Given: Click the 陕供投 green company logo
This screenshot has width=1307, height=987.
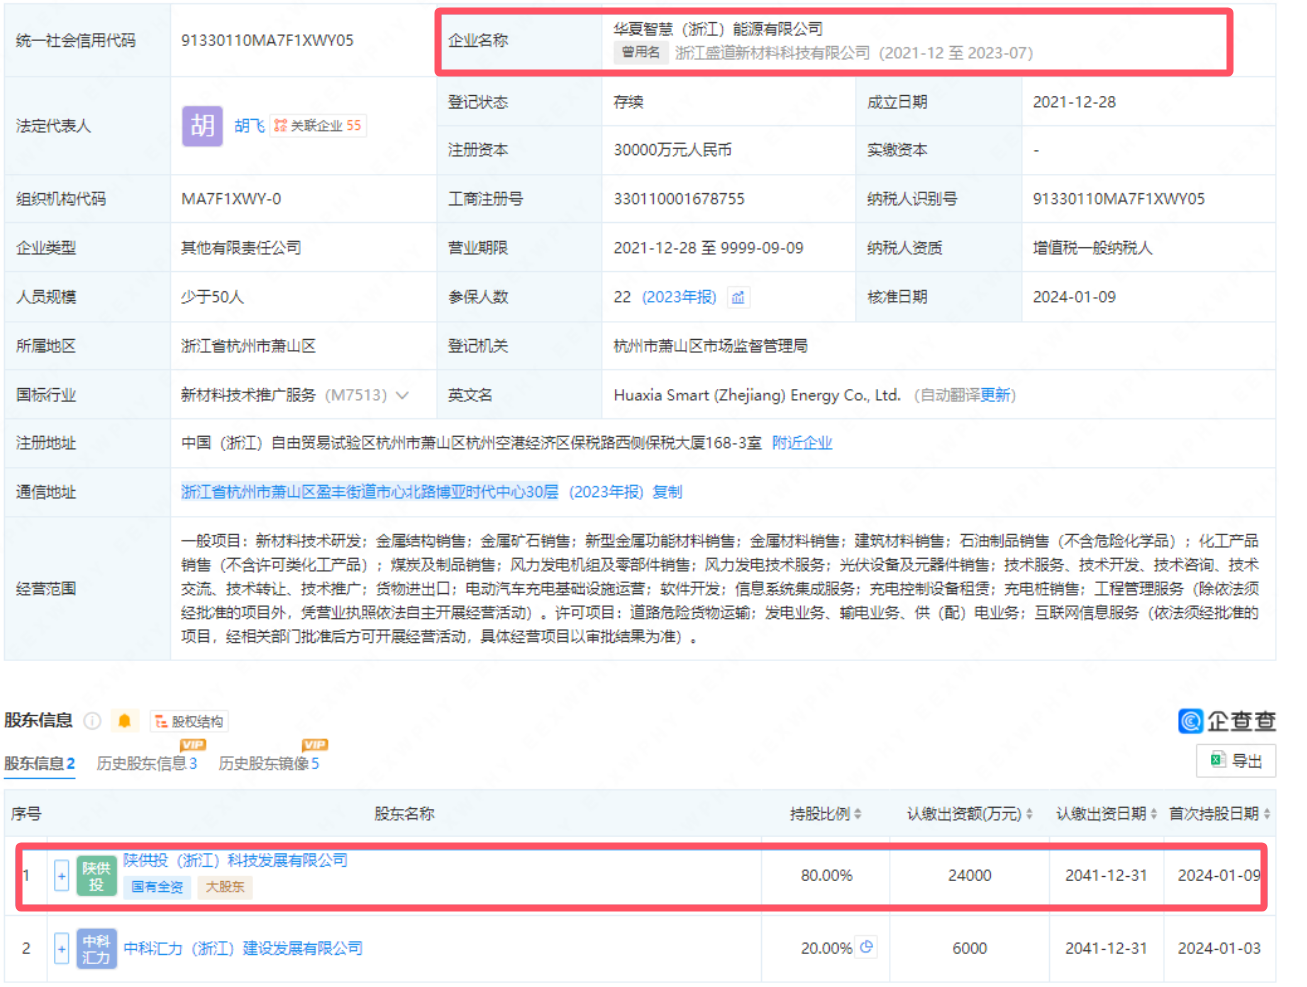Looking at the screenshot, I should click(96, 876).
